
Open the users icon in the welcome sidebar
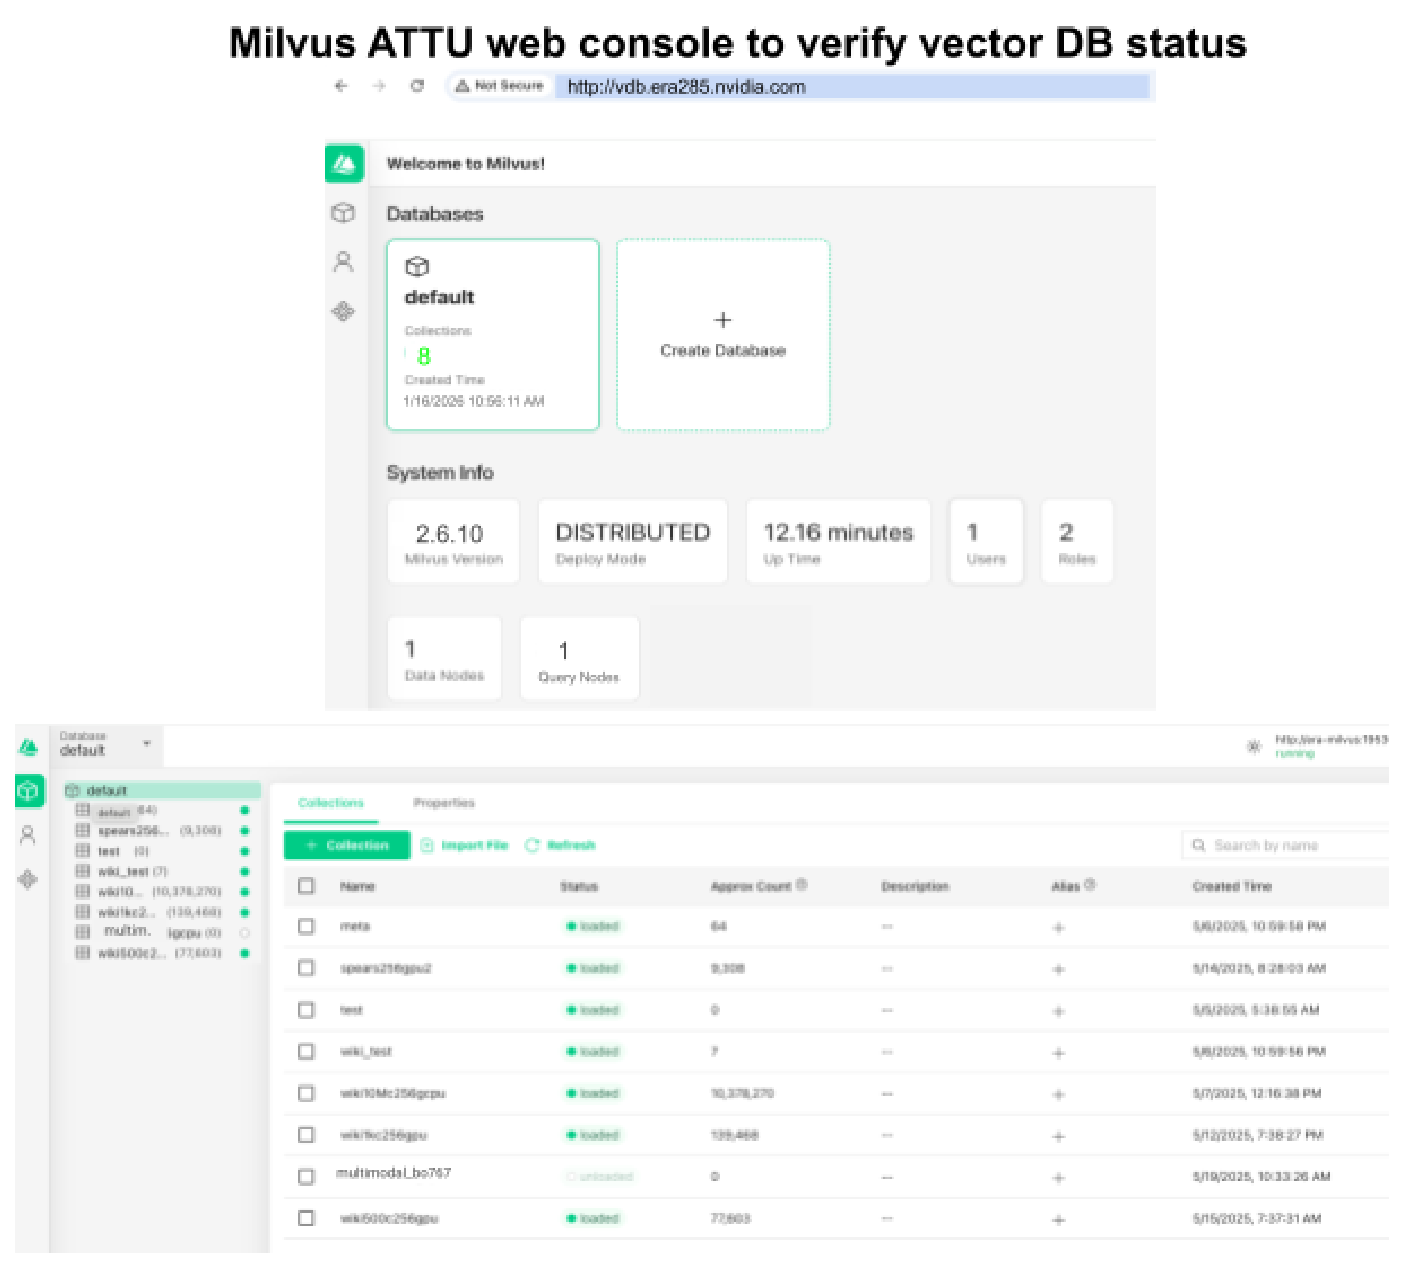343,262
